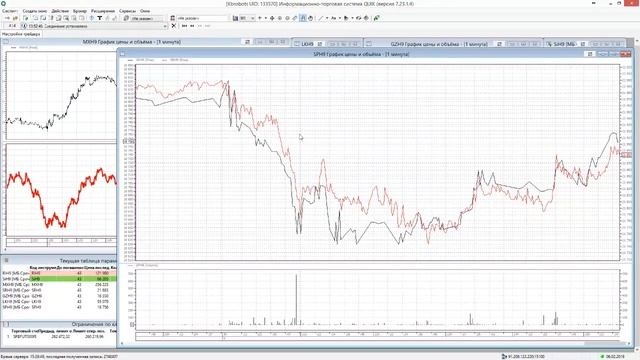This screenshot has height=360, width=640.
Task: Click the line drawing tool icon
Action: [x=321, y=18]
